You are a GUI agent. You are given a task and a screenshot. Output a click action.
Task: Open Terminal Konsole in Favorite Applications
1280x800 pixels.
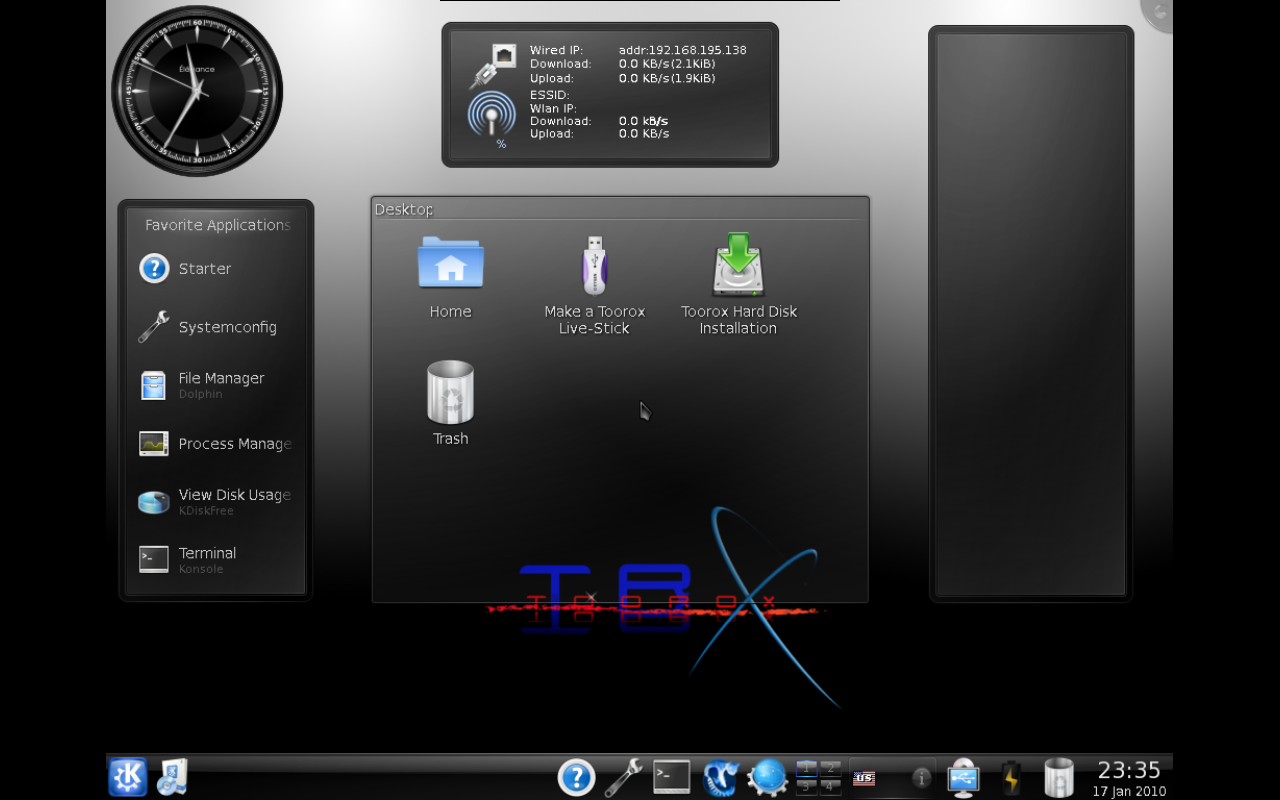(x=216, y=560)
